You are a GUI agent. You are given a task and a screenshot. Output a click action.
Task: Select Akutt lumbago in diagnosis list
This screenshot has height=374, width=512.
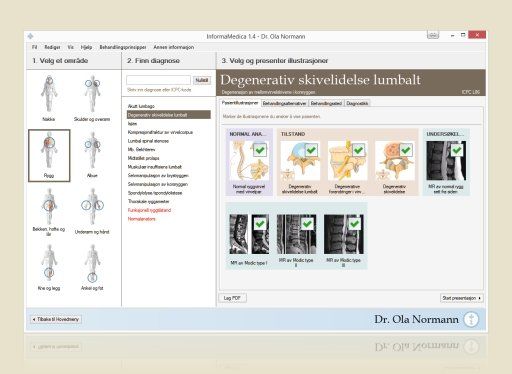[x=141, y=106]
